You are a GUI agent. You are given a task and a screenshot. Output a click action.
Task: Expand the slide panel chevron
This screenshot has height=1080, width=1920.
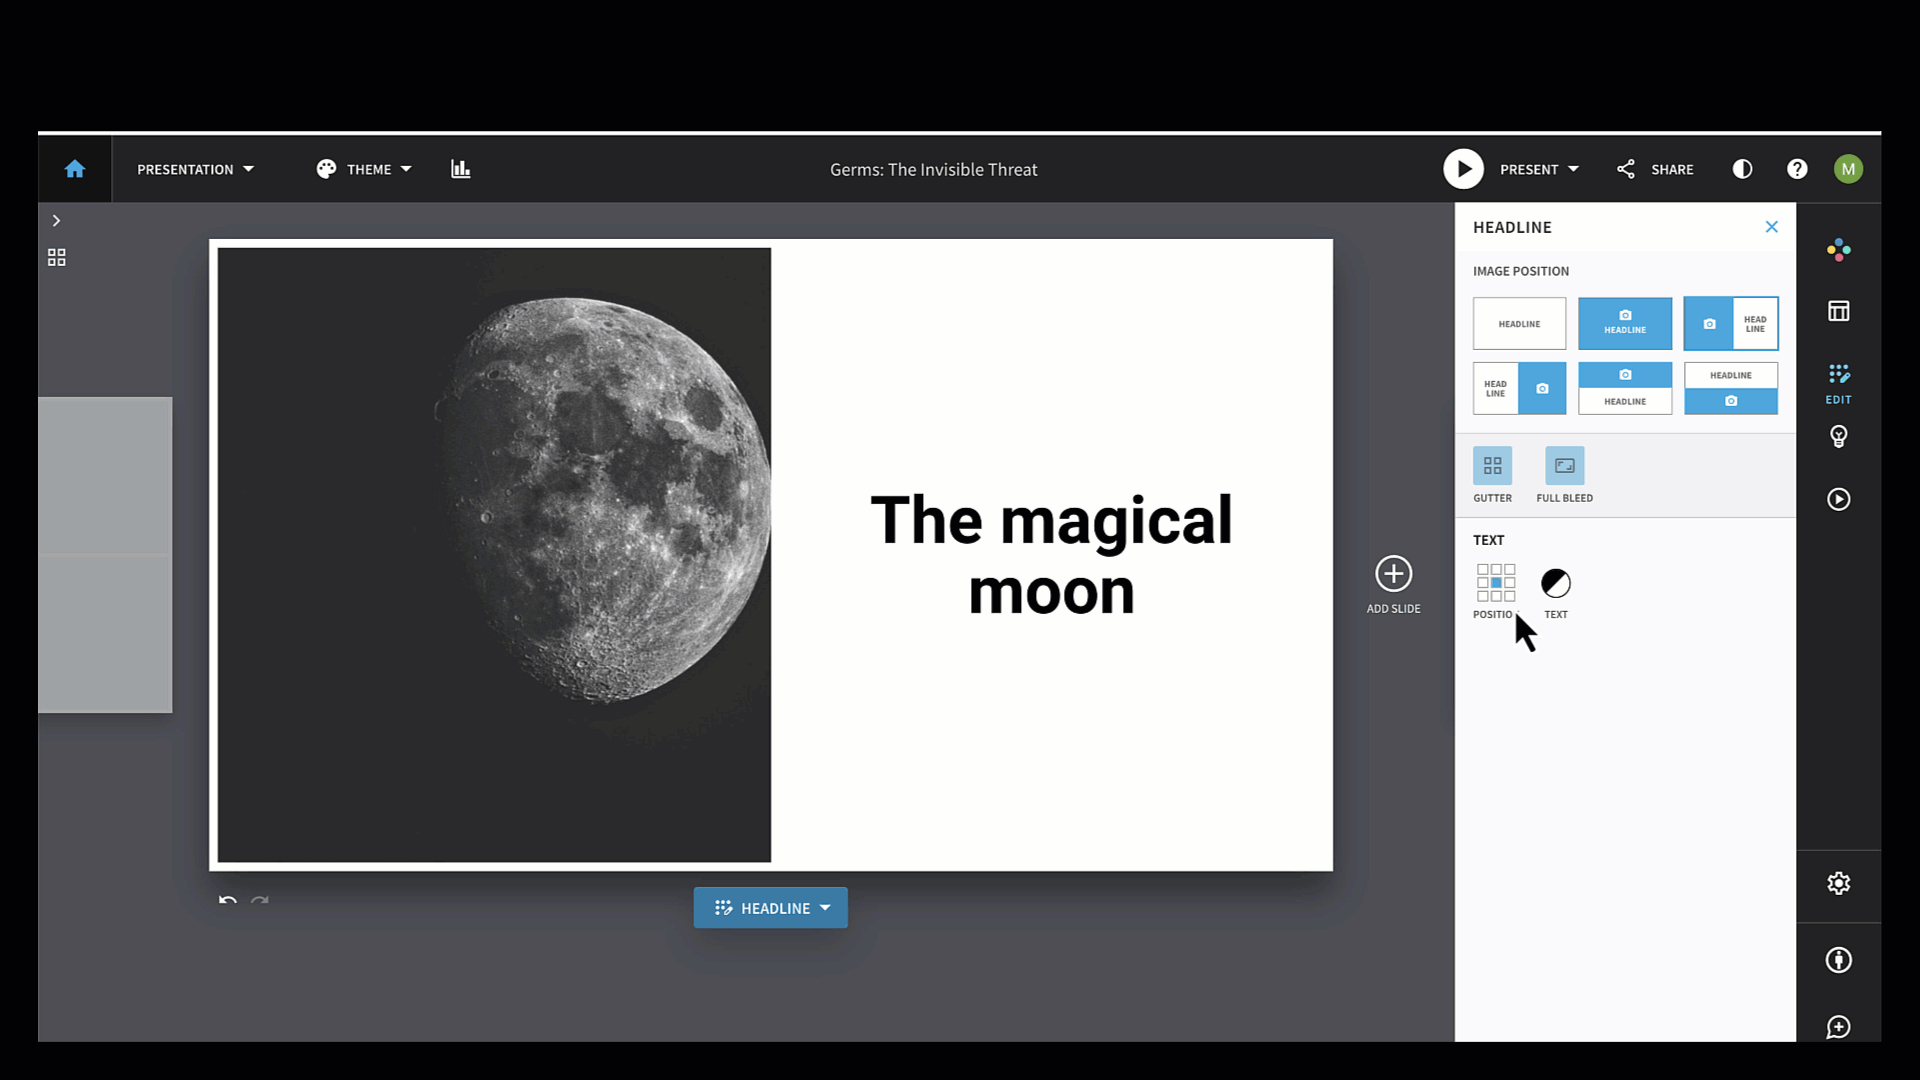56,220
